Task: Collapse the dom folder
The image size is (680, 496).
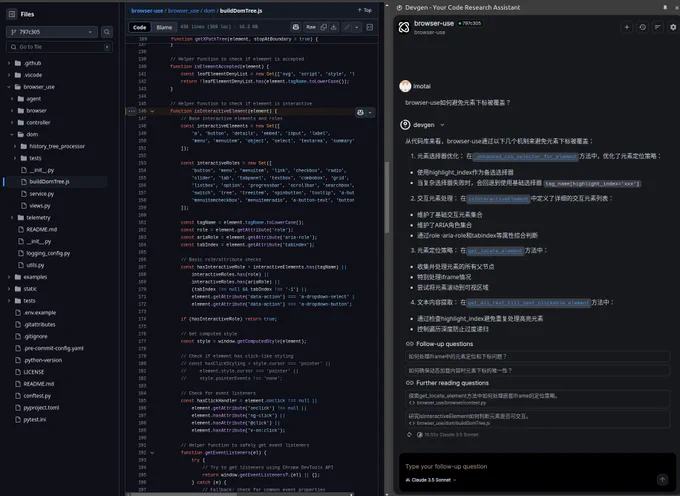Action: [12, 134]
